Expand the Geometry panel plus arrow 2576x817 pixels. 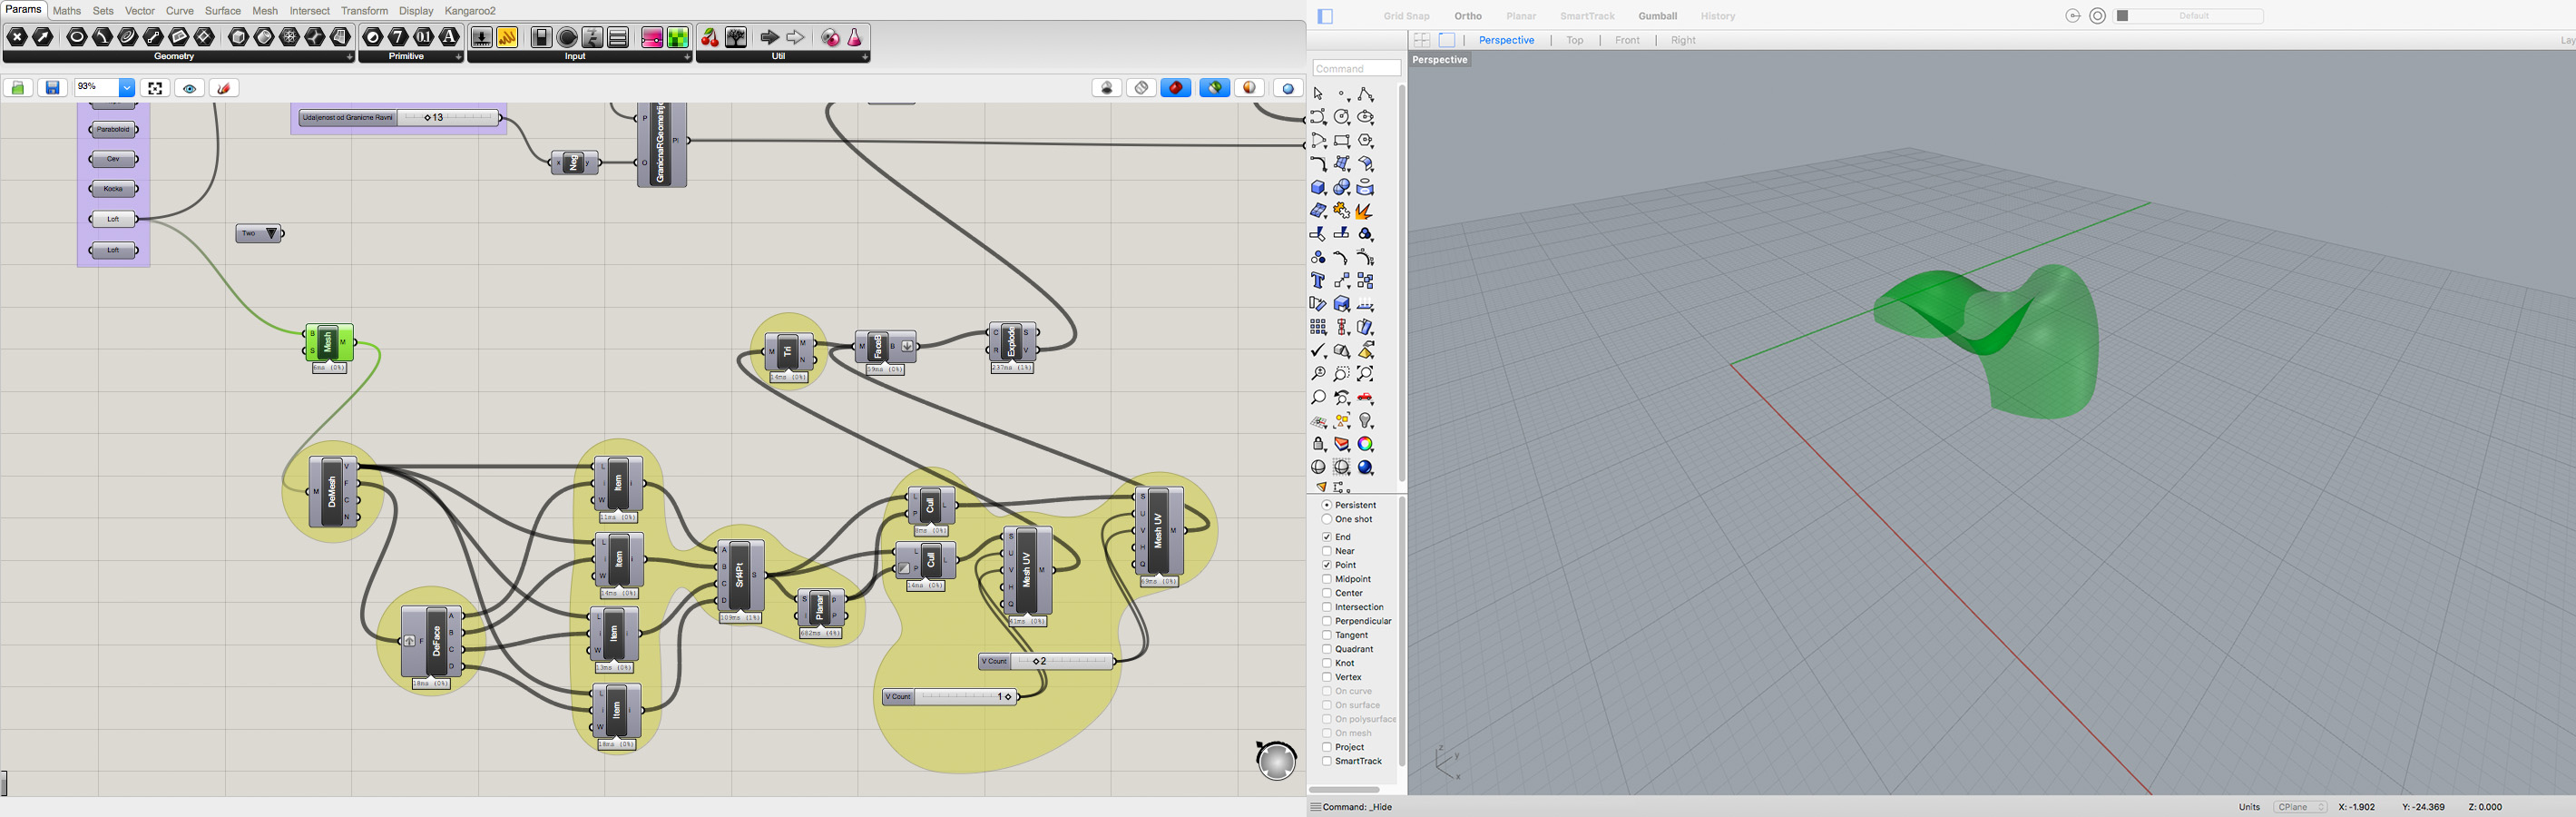[x=349, y=57]
